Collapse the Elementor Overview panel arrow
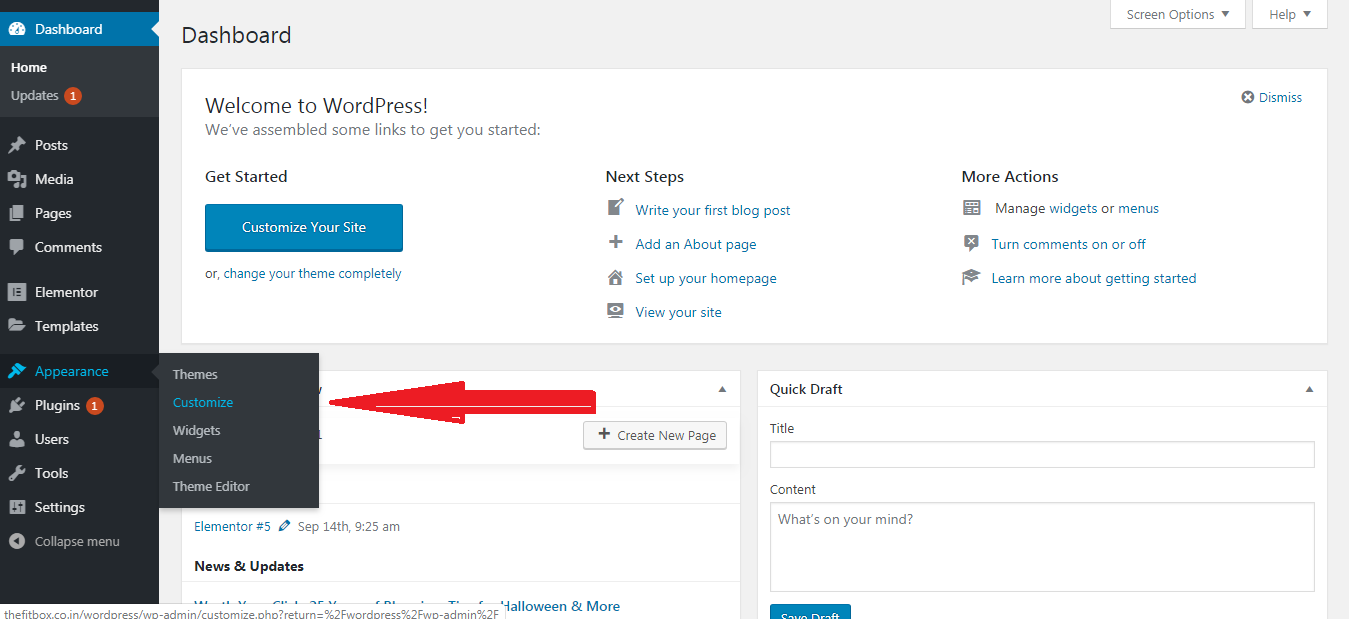1349x619 pixels. coord(722,389)
